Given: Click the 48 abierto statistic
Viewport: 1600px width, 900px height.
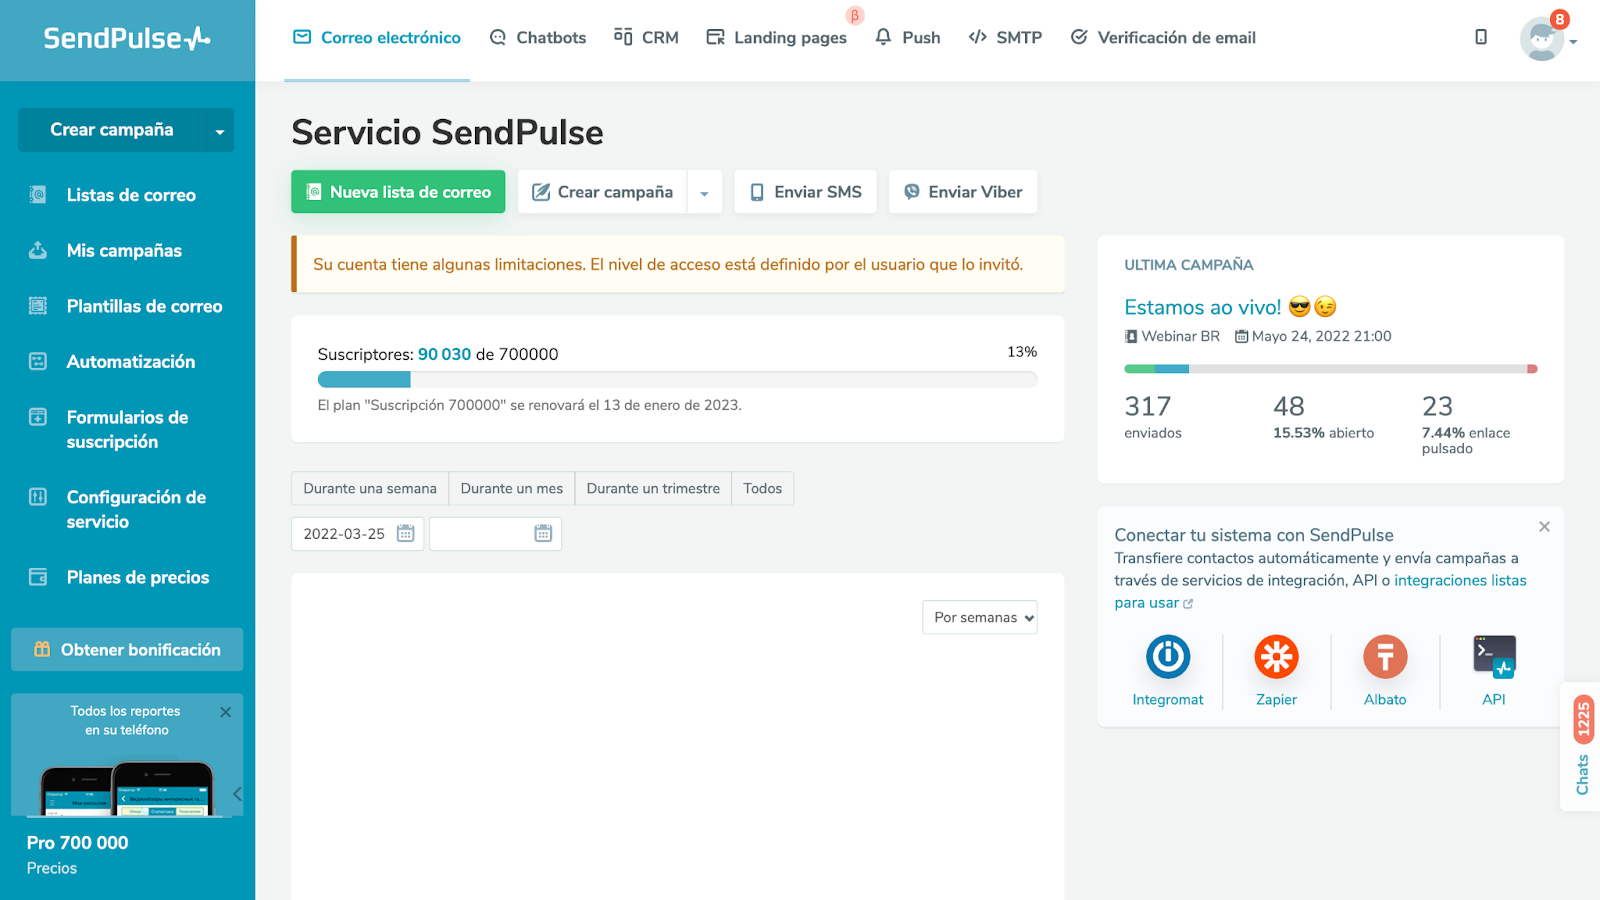Looking at the screenshot, I should click(x=1323, y=416).
